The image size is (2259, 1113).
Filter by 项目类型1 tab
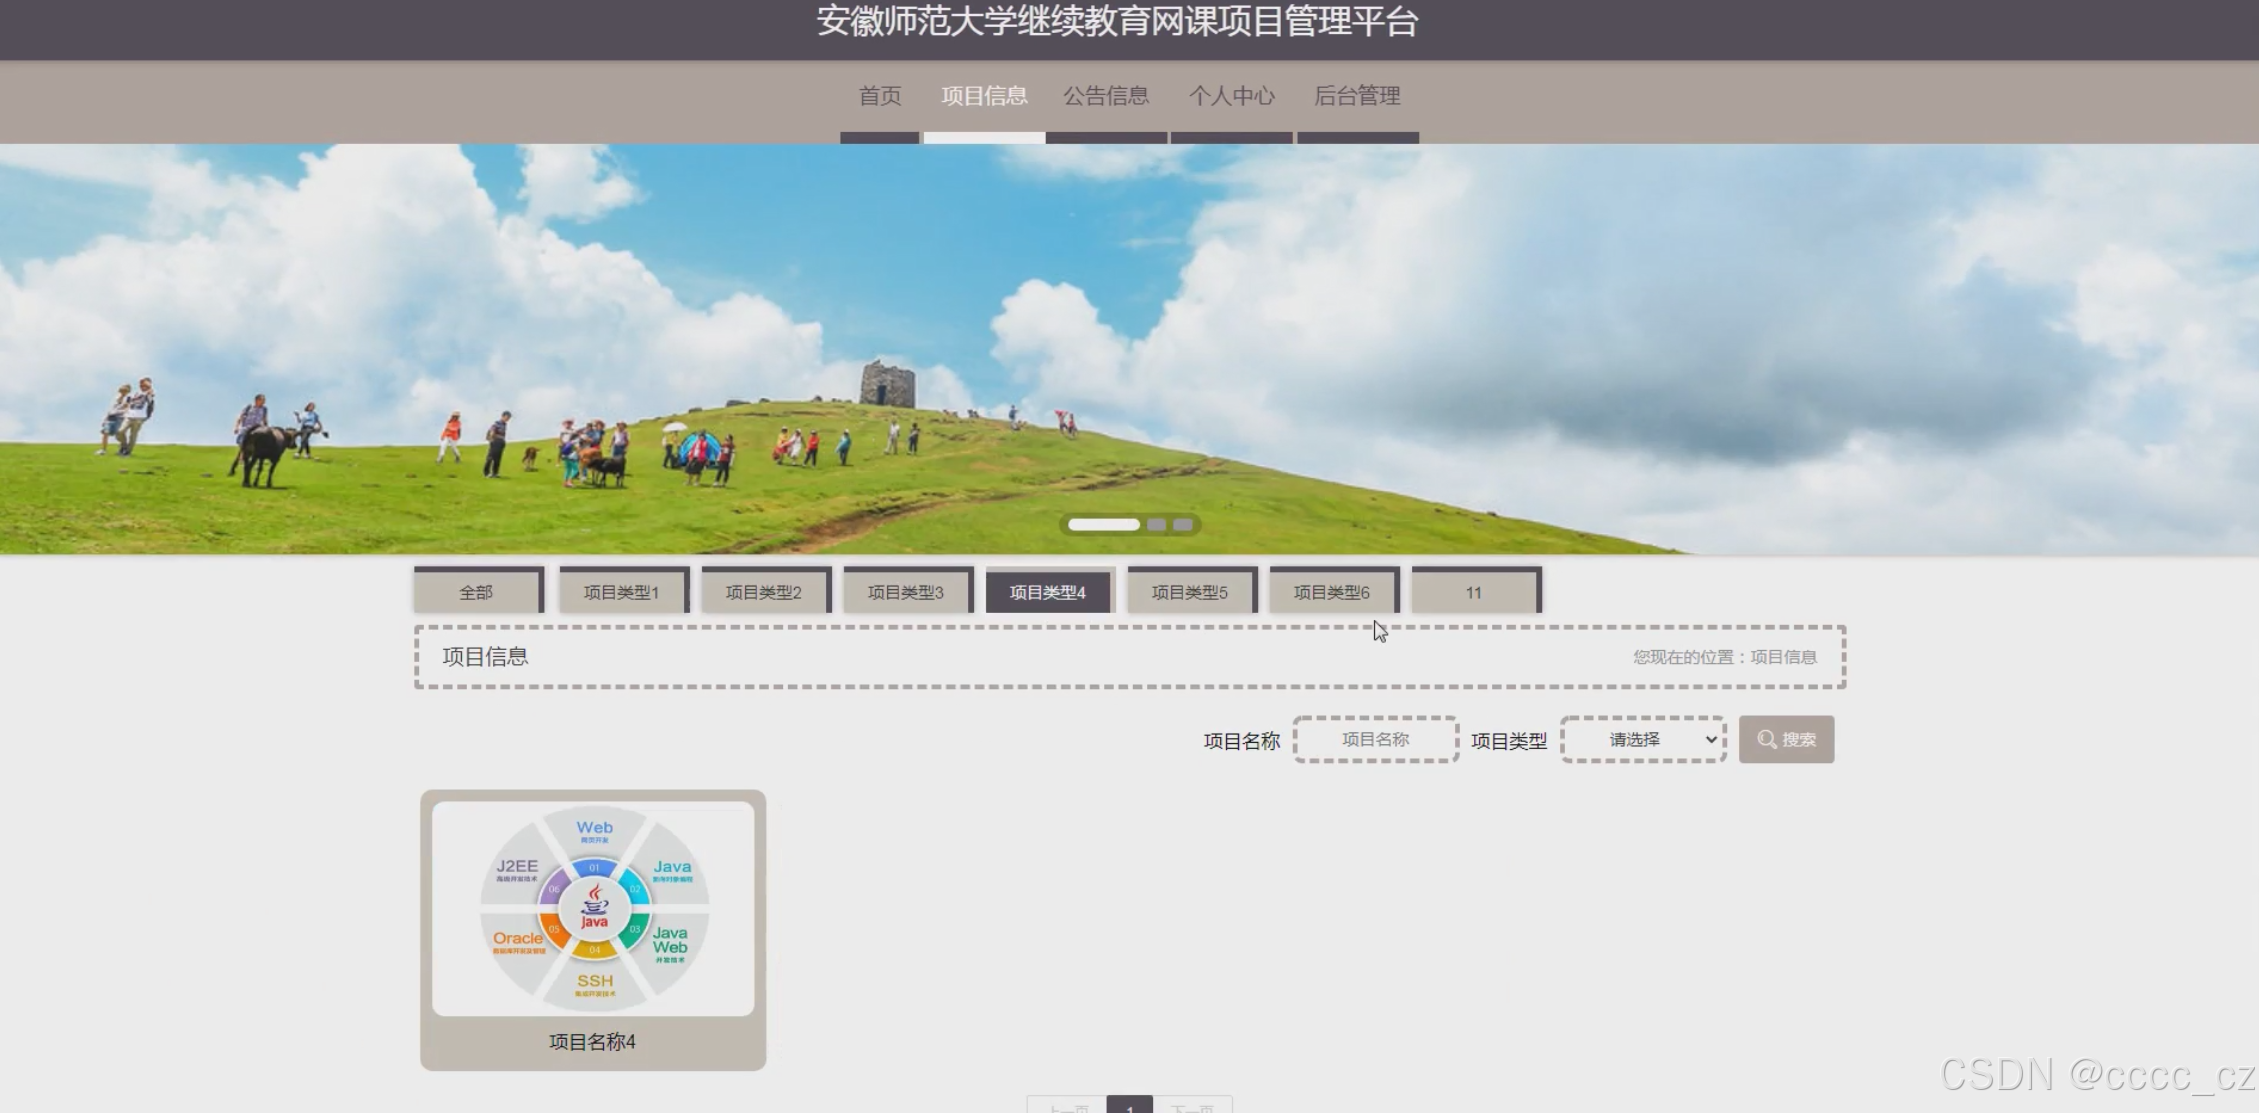622,592
